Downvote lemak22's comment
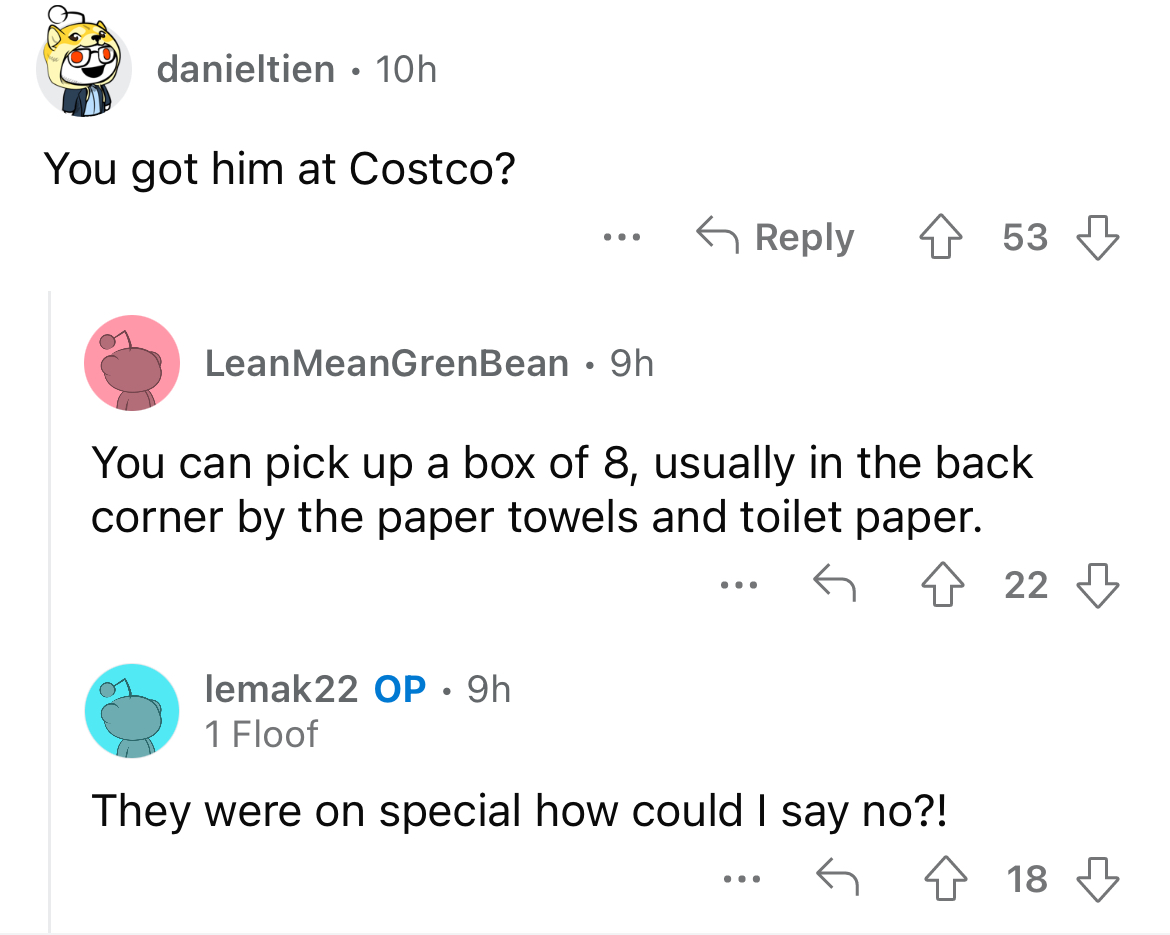Image resolution: width=1170 pixels, height=935 pixels. 1098,879
